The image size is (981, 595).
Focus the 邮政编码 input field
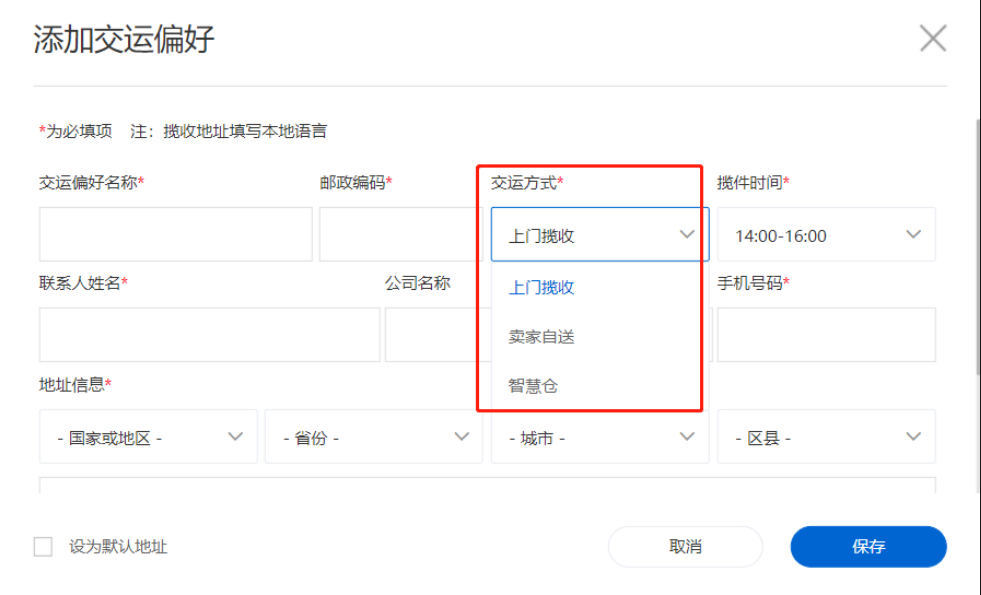pyautogui.click(x=400, y=235)
